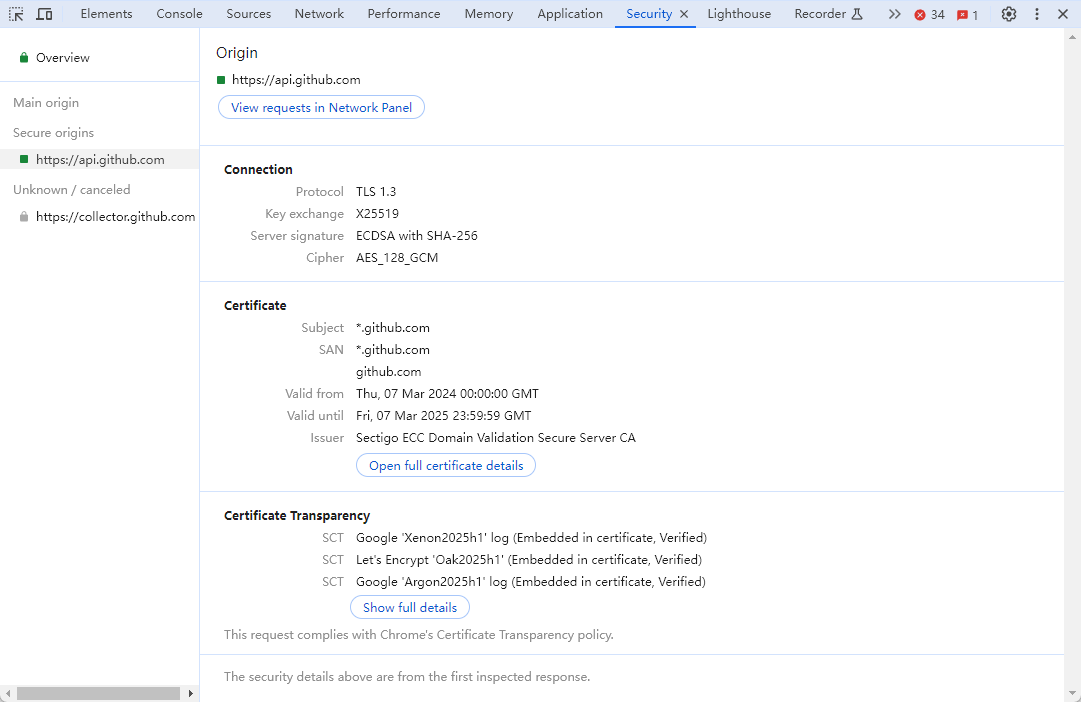This screenshot has height=702, width=1081.
Task: Close the Security tab with X
Action: (x=684, y=14)
